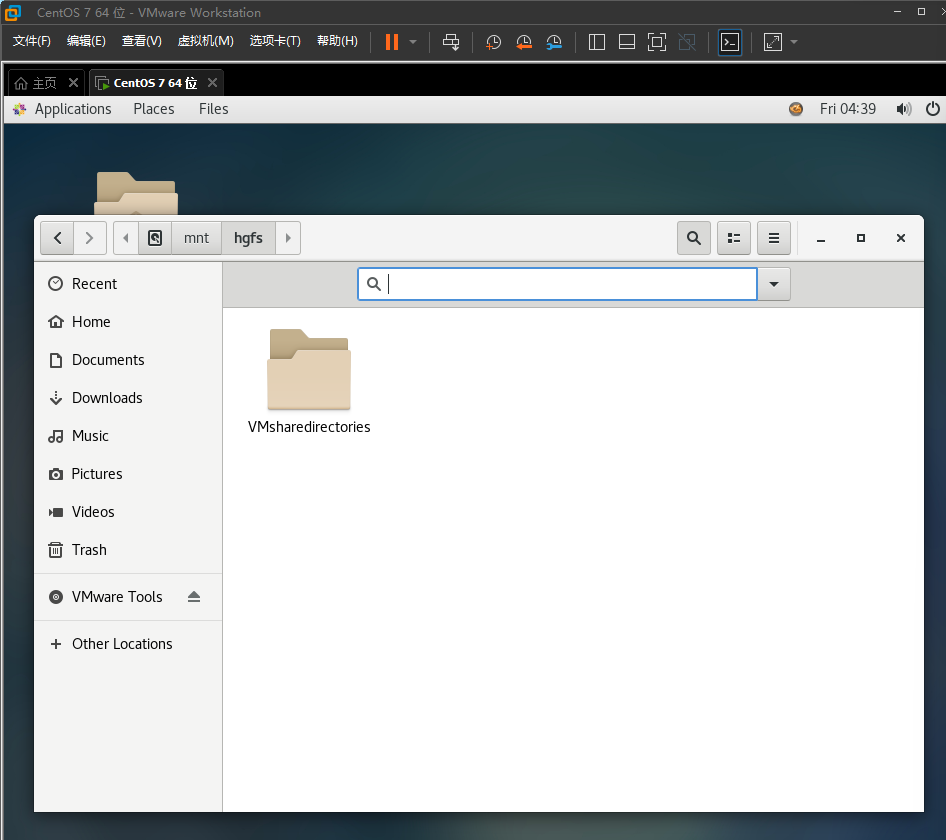This screenshot has width=946, height=840.
Task: Click the desktop folder icon behind the Files window
Action: 136,193
